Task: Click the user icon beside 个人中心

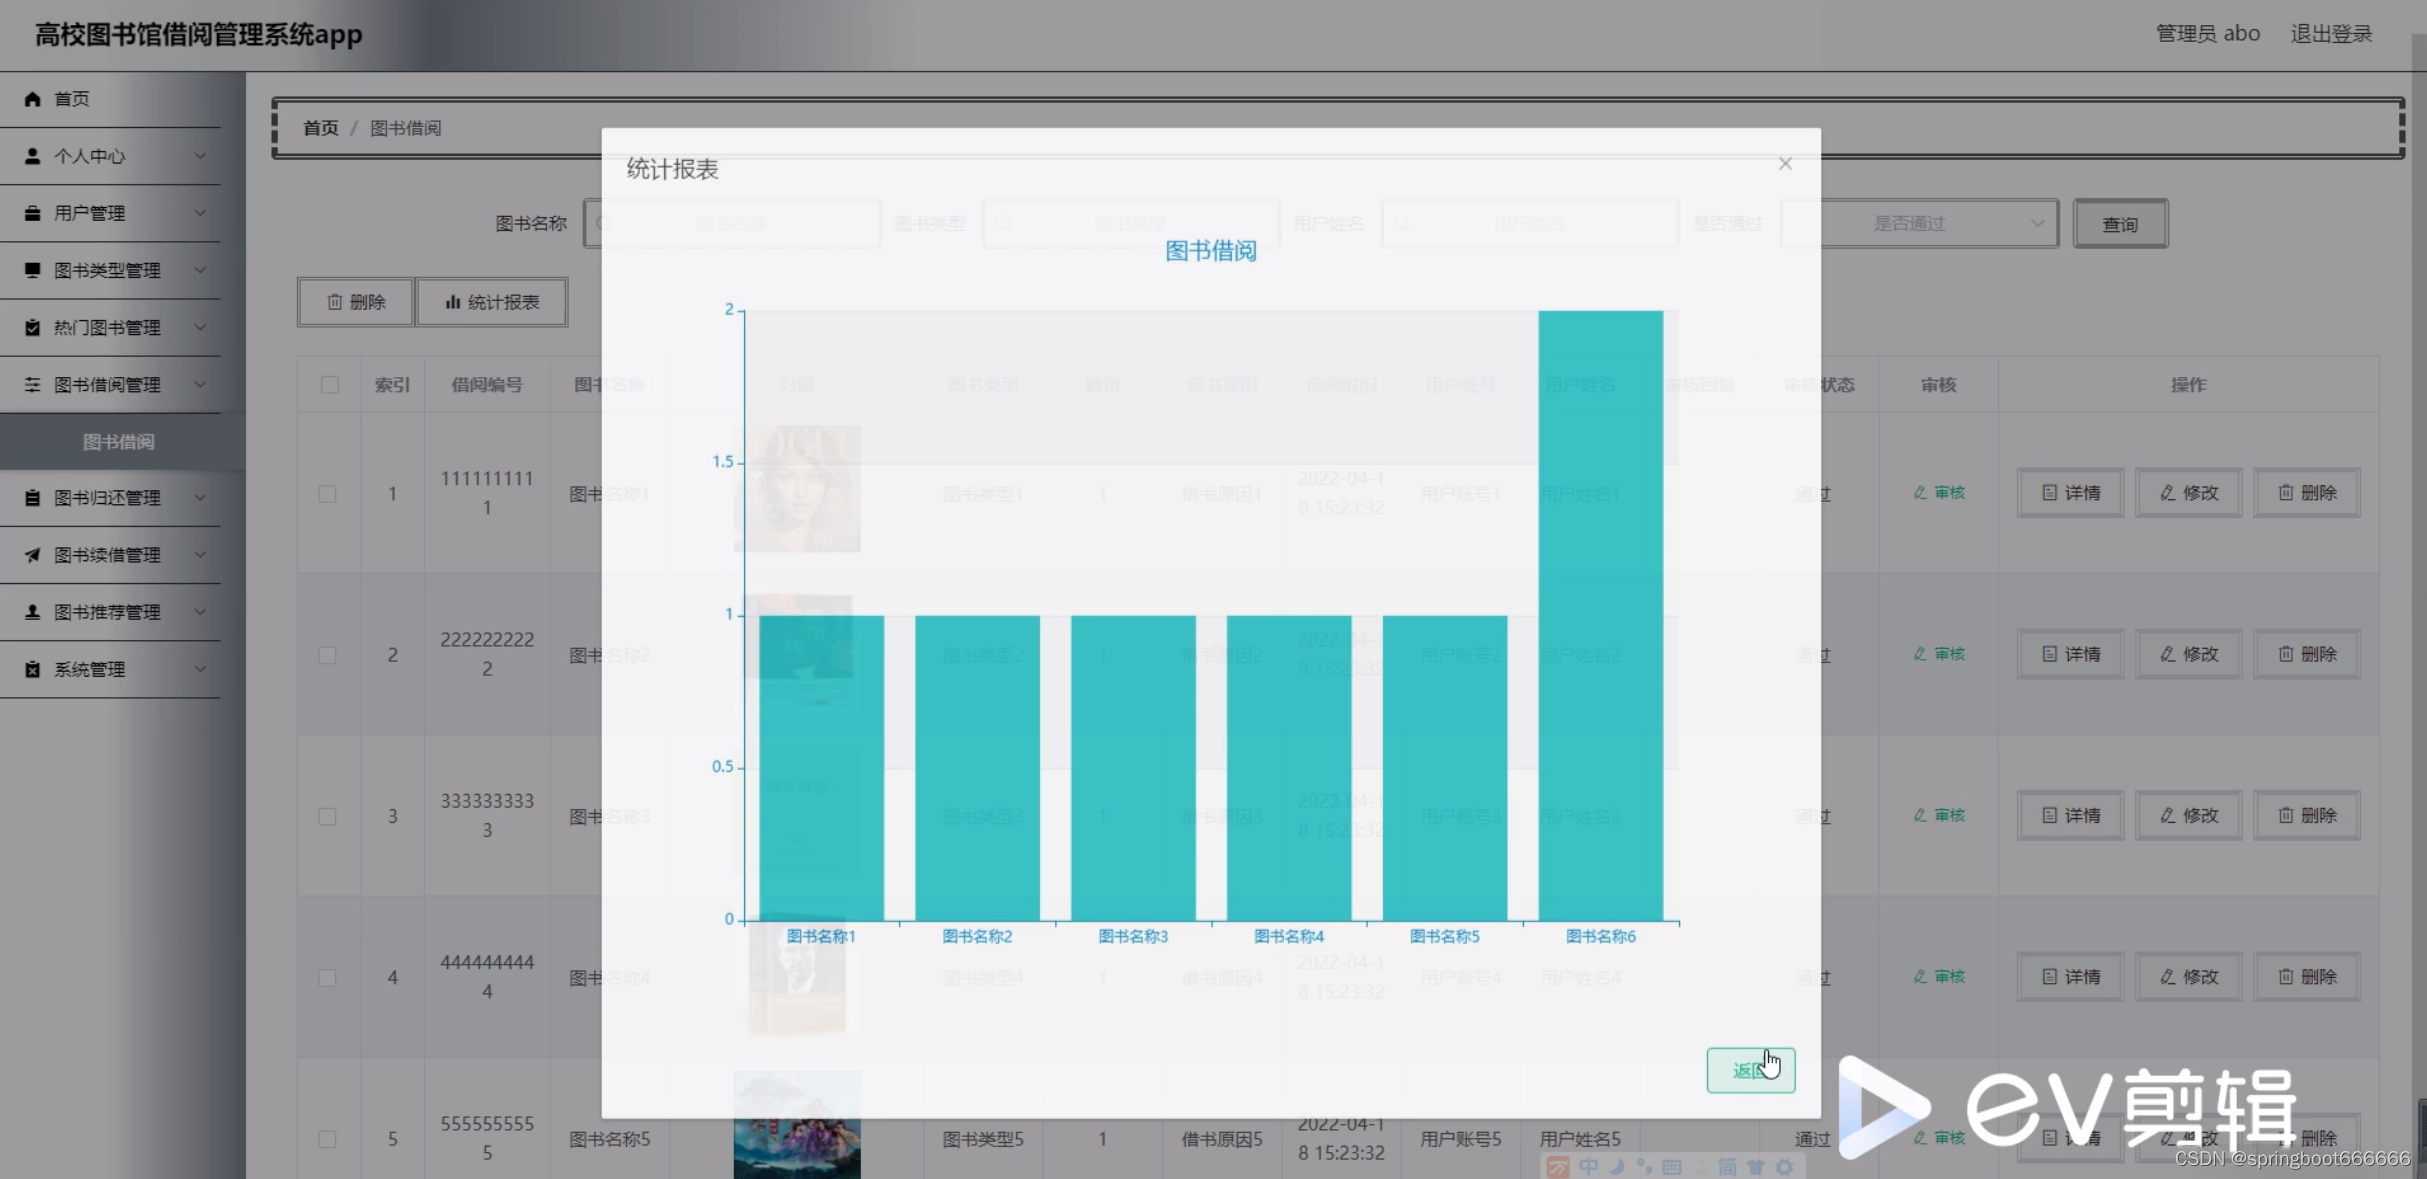Action: [32, 156]
